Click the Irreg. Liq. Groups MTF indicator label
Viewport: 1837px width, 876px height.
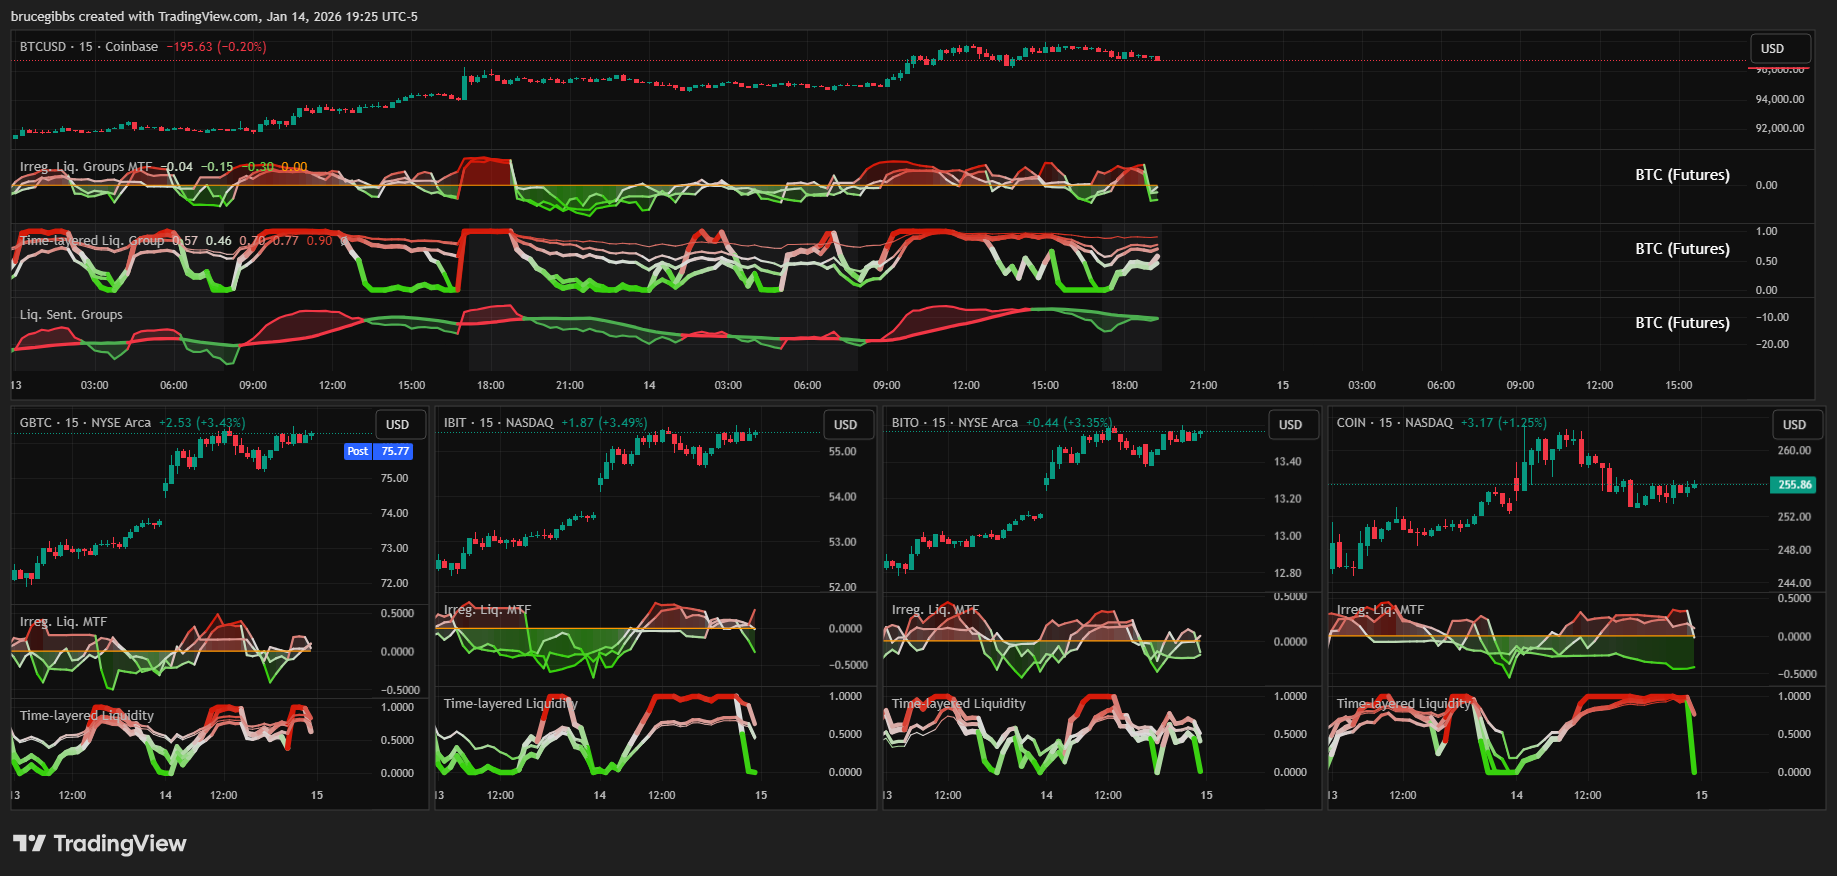click(x=86, y=167)
